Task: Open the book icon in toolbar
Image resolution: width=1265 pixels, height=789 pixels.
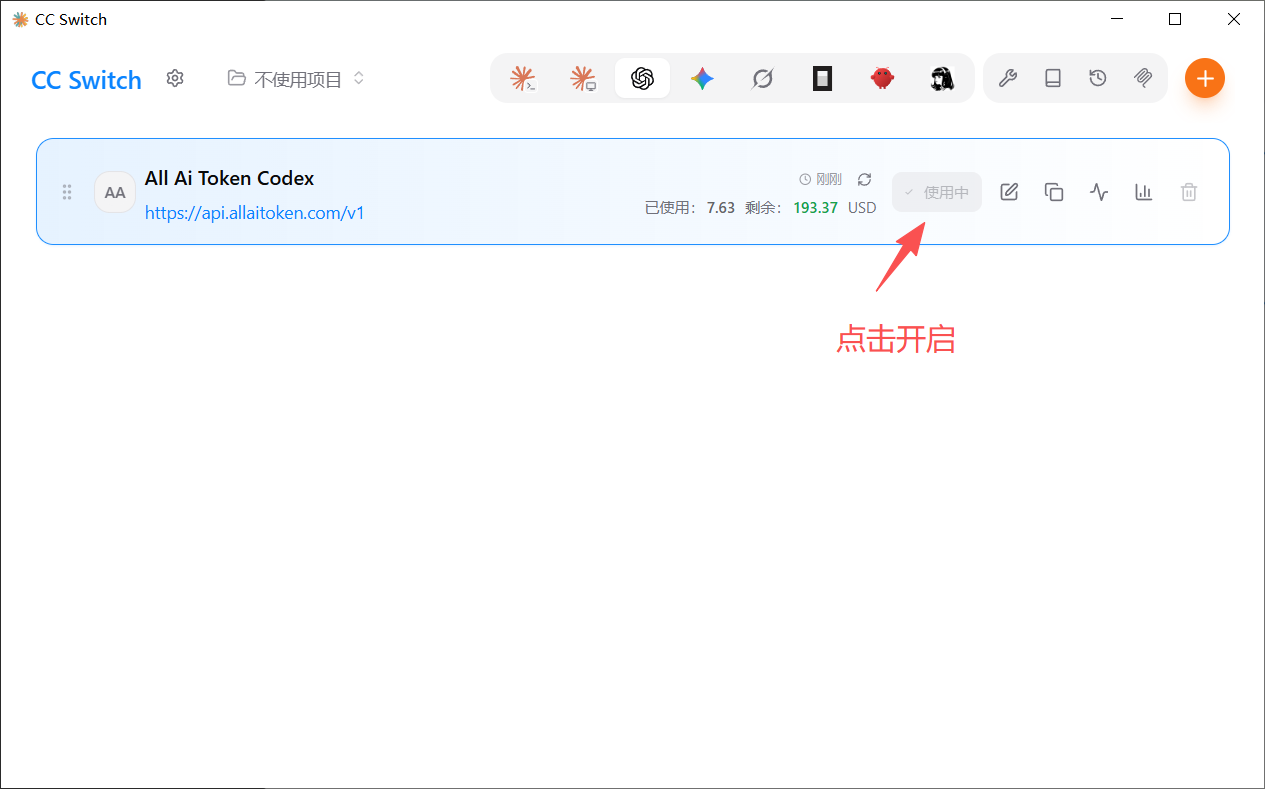Action: pyautogui.click(x=1053, y=78)
